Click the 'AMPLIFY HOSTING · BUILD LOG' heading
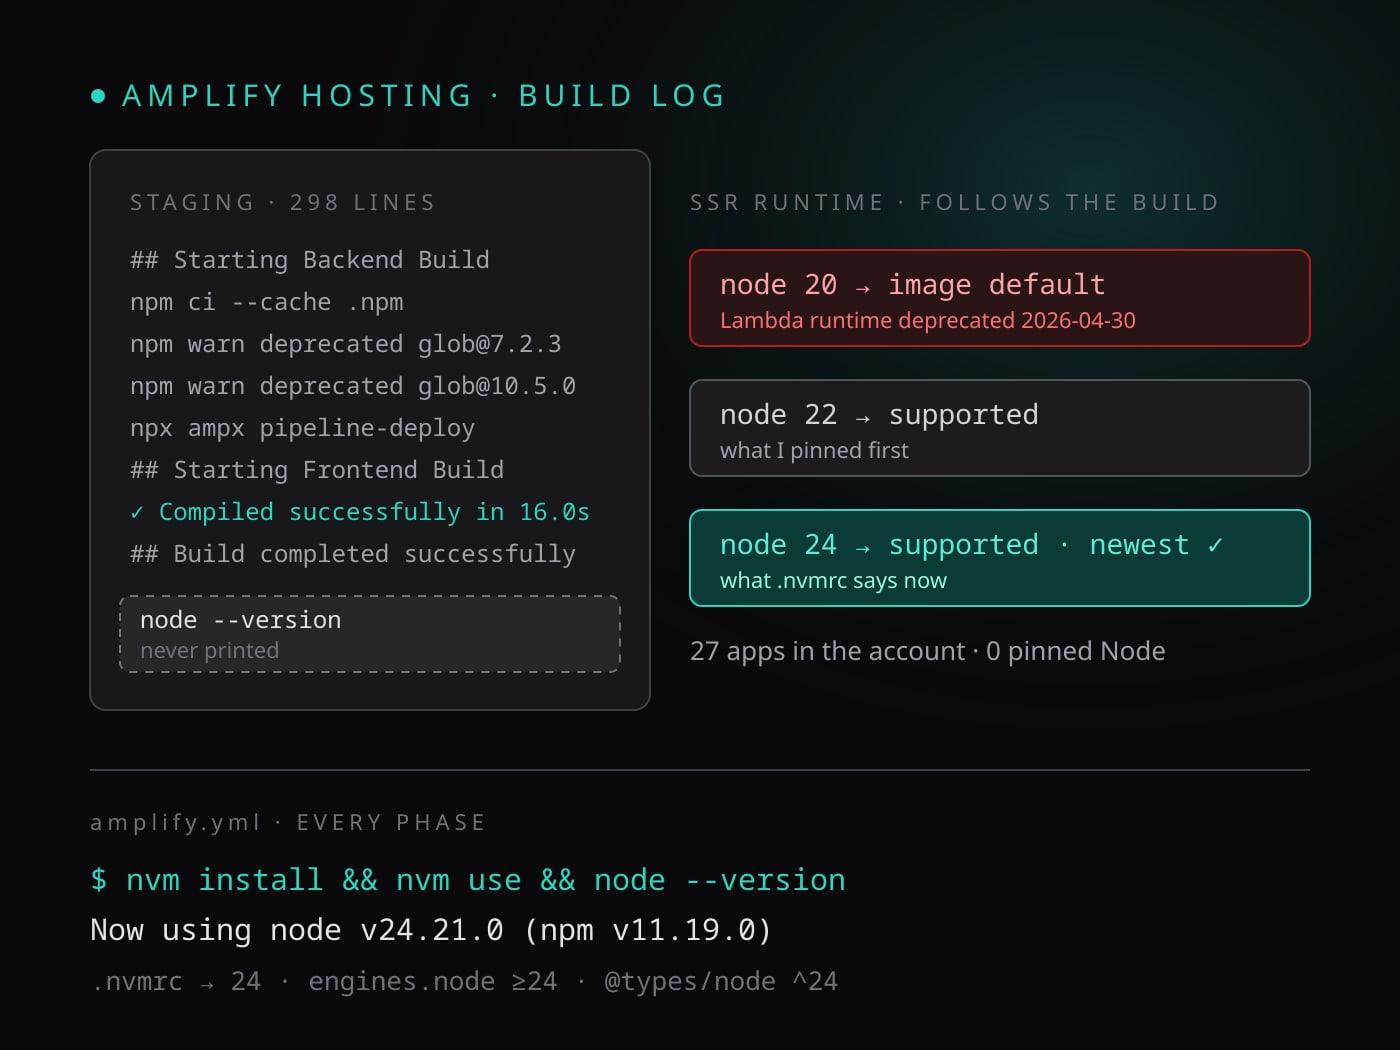The image size is (1400, 1050). [424, 96]
